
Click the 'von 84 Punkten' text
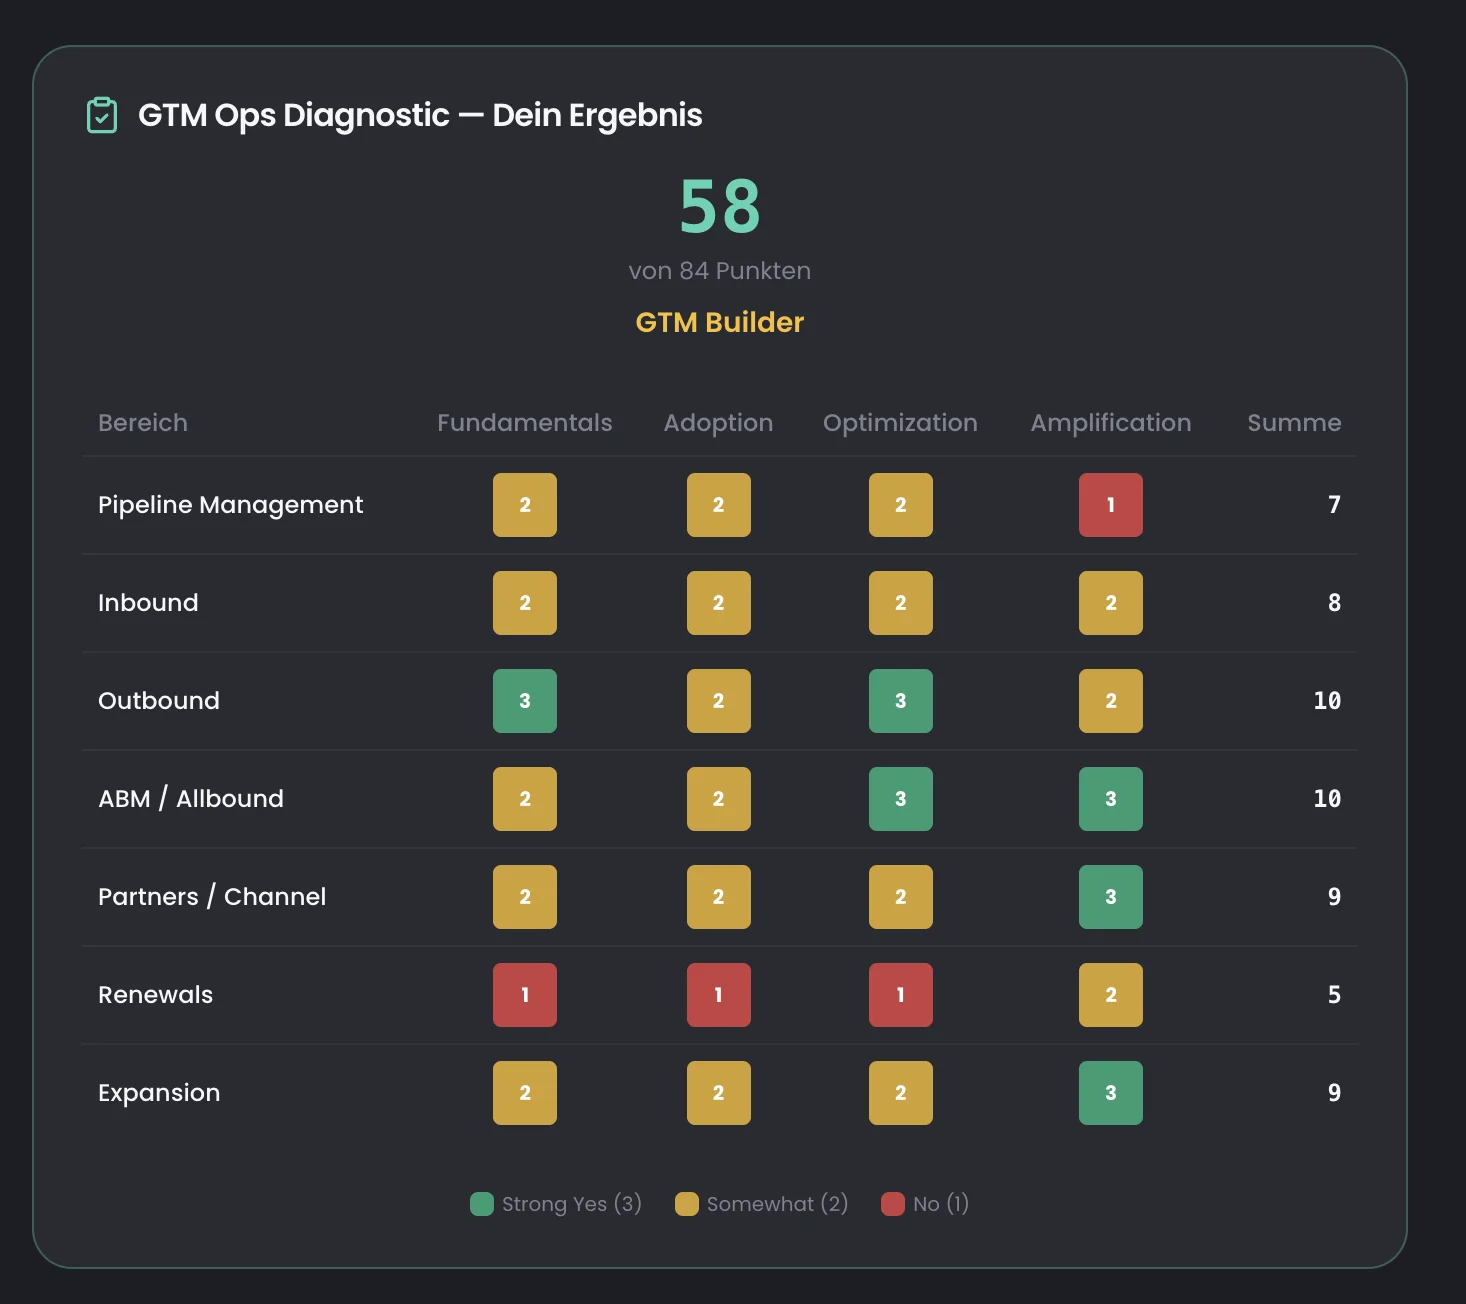pos(720,271)
